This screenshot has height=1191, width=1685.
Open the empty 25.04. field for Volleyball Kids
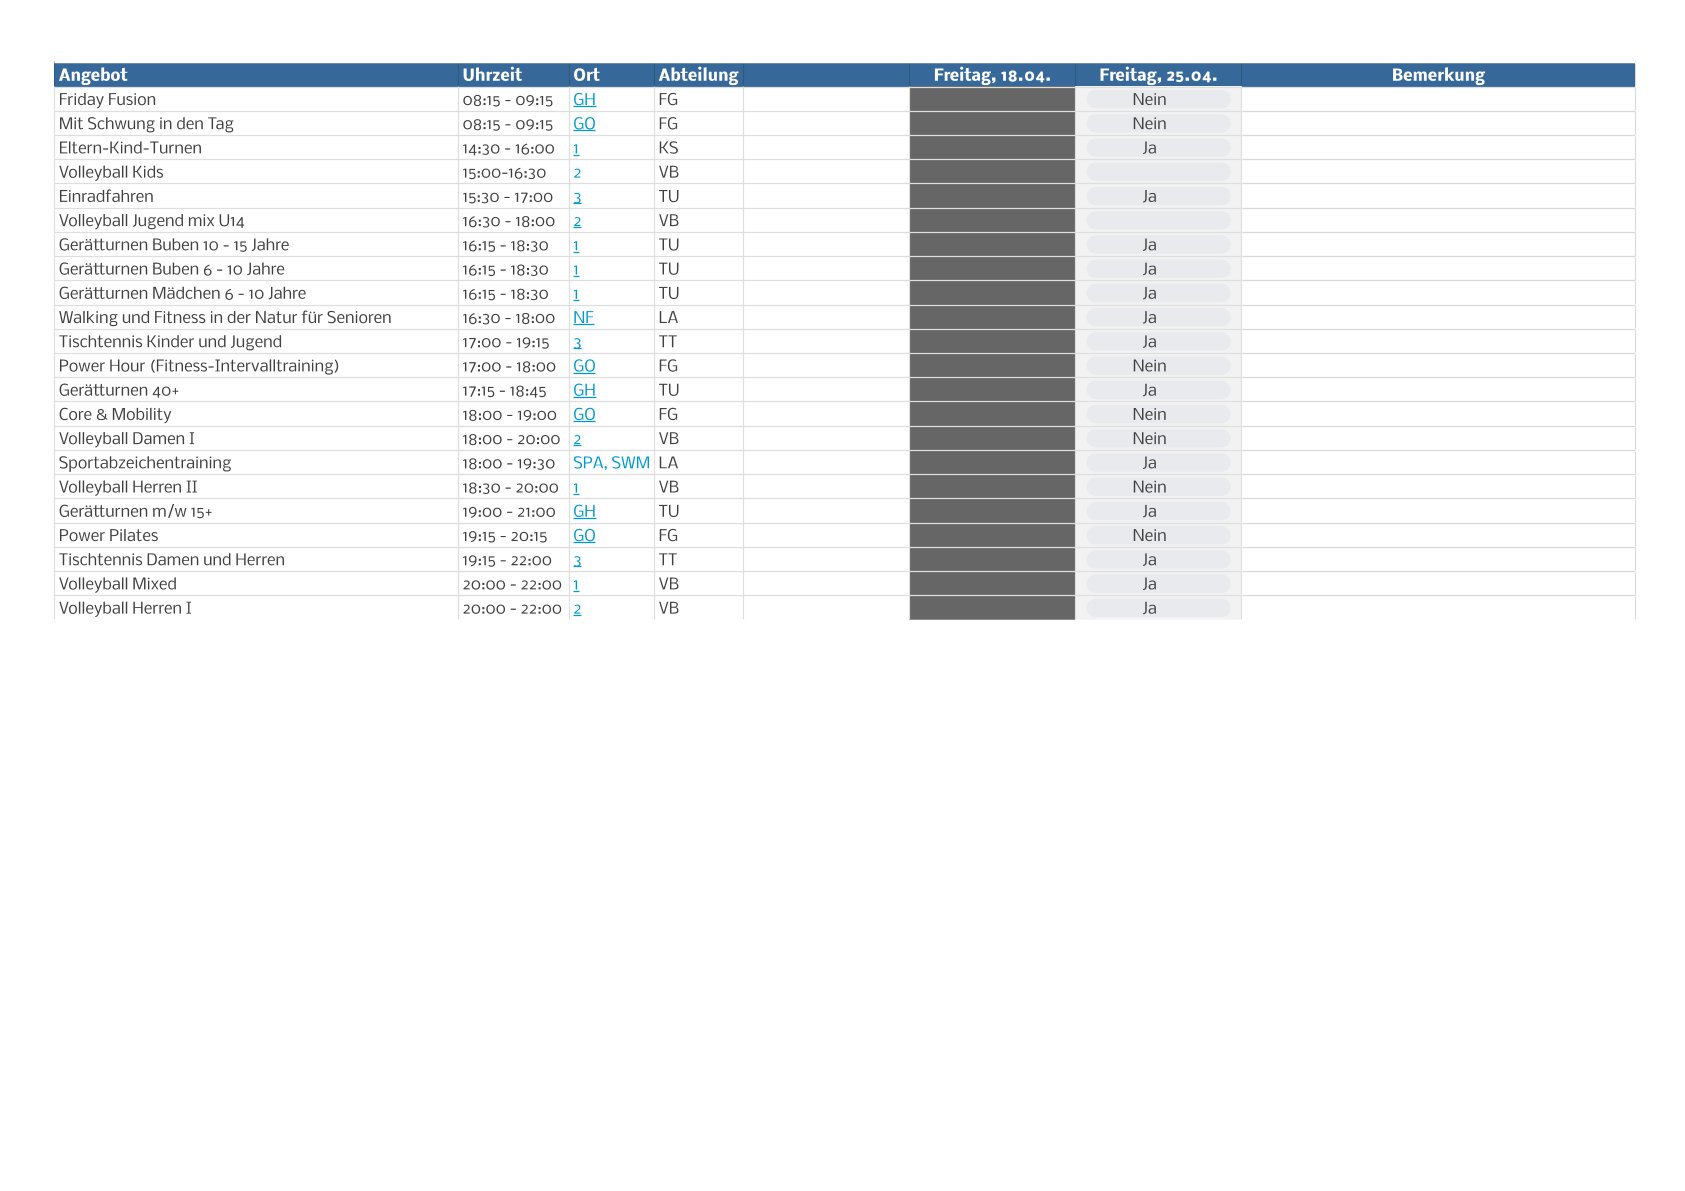(x=1158, y=172)
